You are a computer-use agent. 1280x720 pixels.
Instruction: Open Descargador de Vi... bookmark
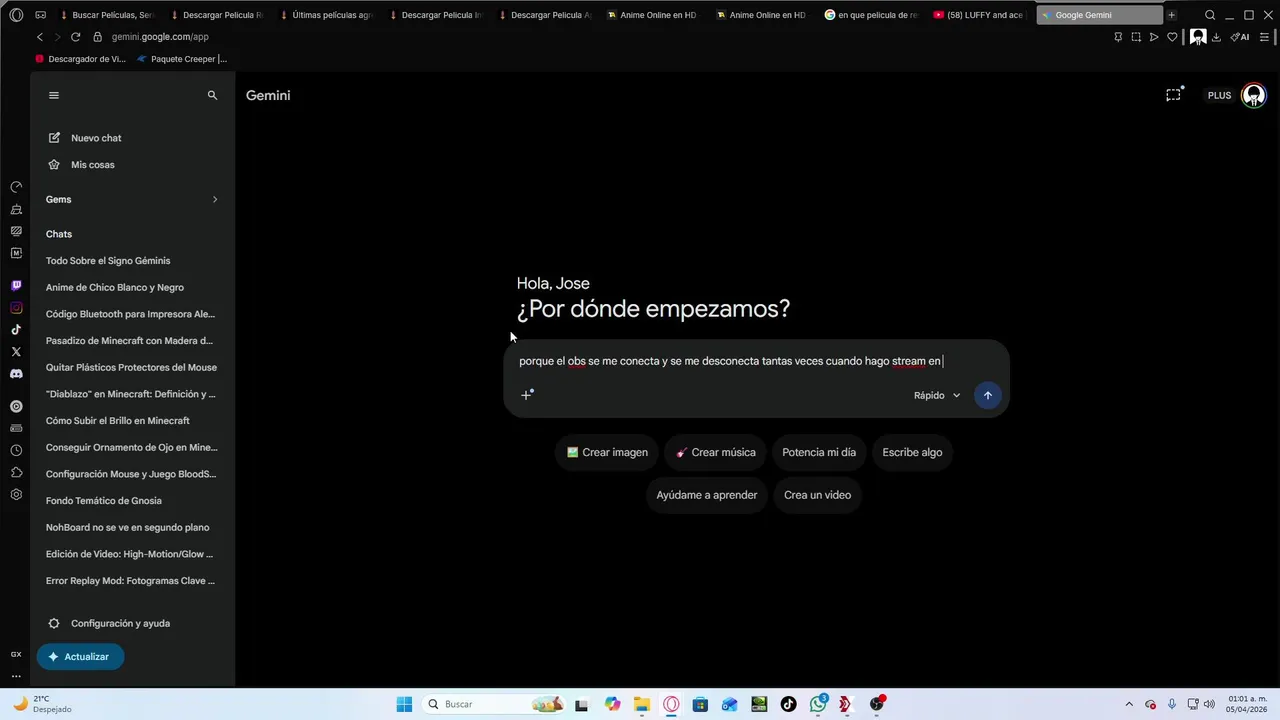pos(80,59)
